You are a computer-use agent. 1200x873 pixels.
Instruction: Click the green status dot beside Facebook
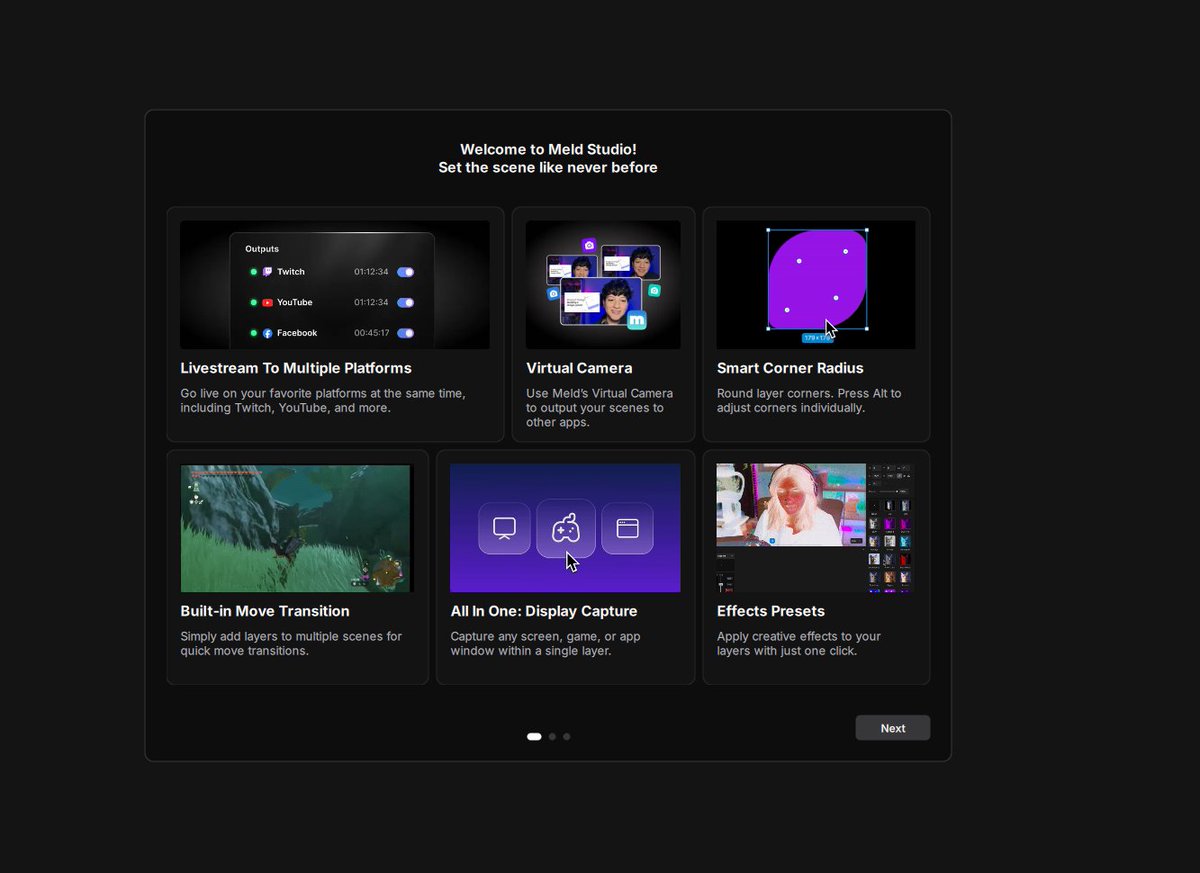pos(254,333)
